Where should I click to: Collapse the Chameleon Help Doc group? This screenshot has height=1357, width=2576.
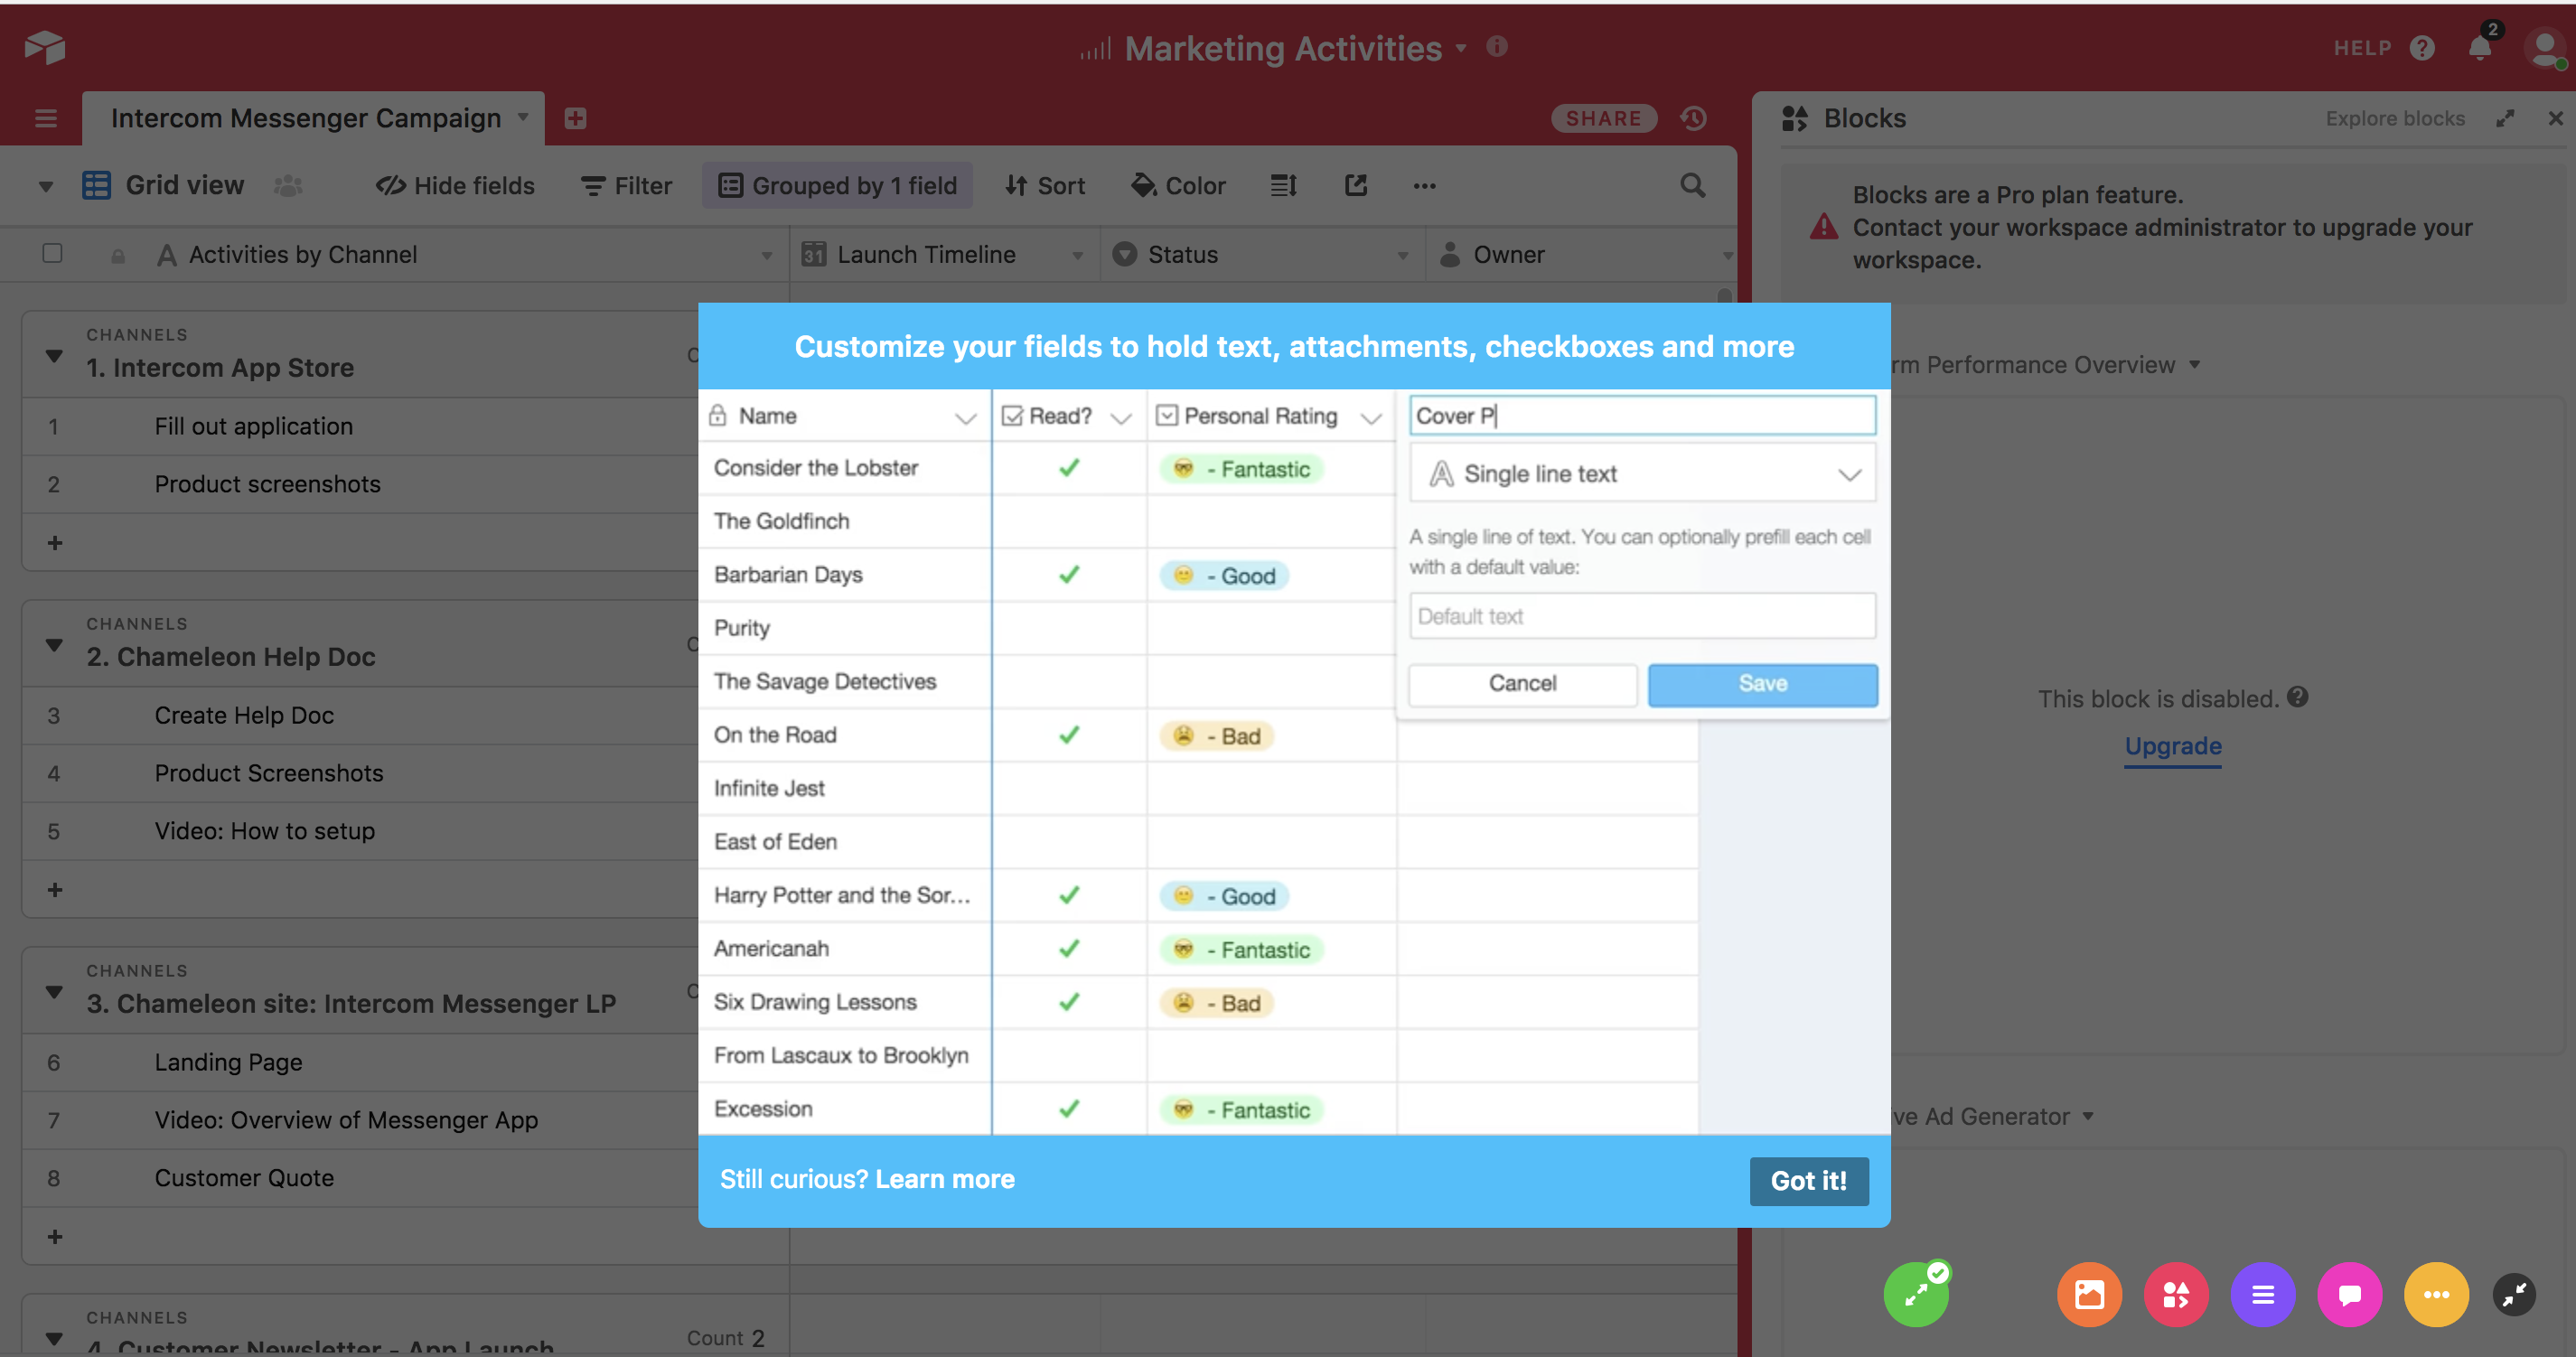pos(54,646)
